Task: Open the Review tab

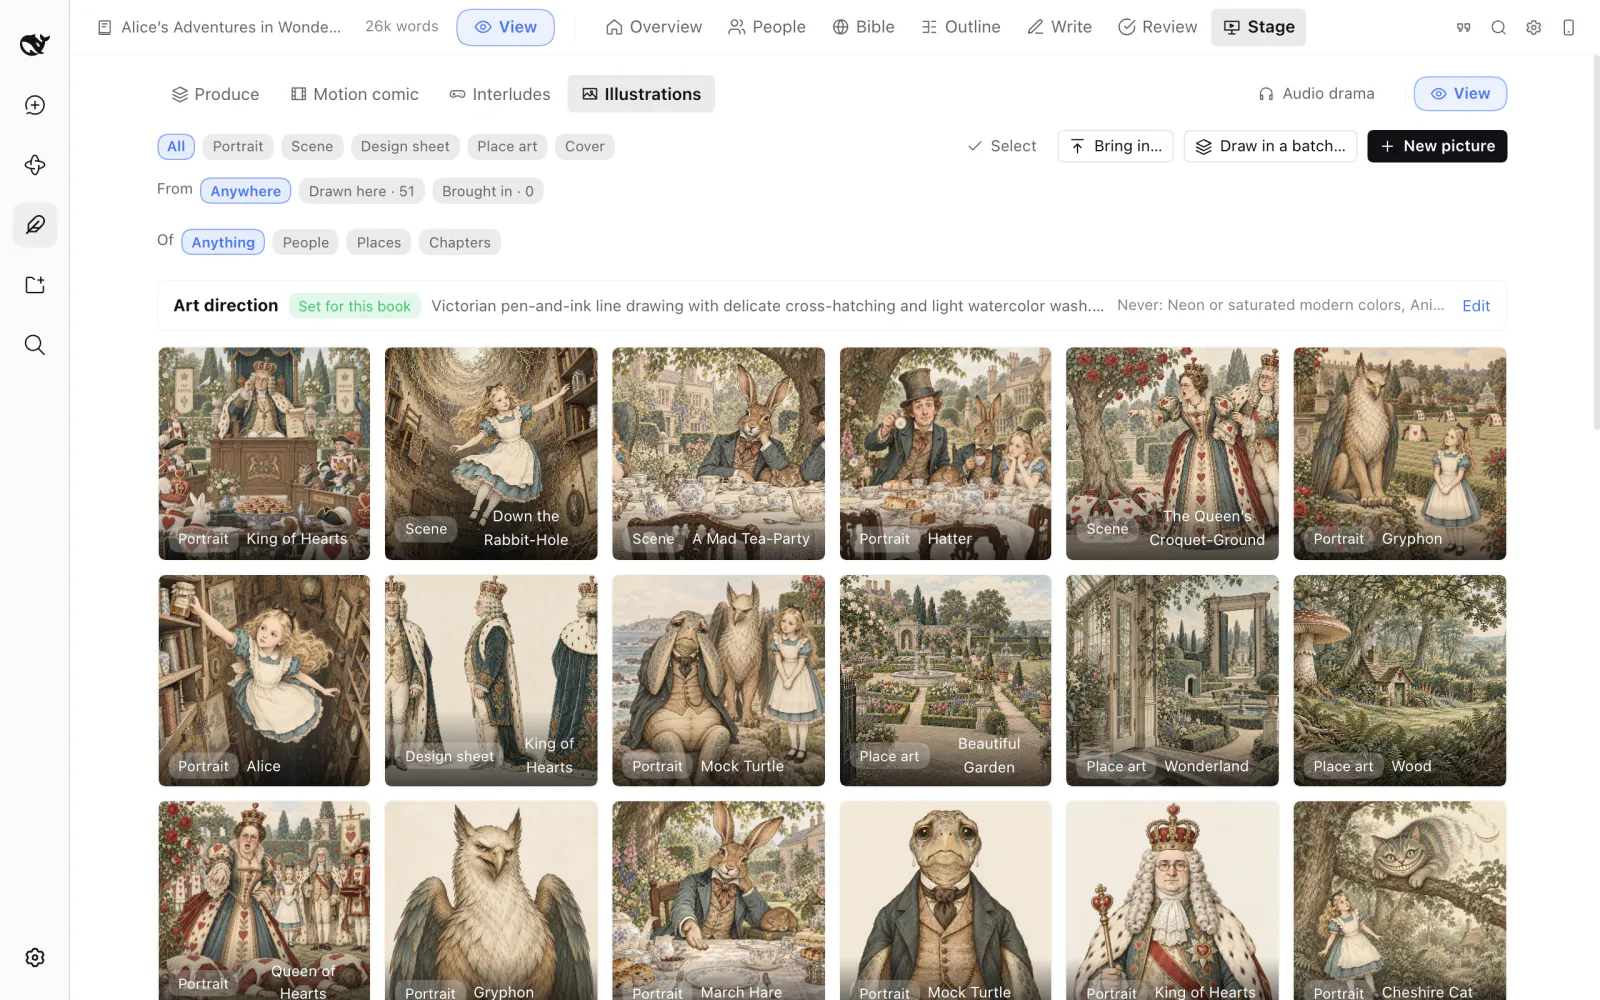Action: coord(1157,27)
